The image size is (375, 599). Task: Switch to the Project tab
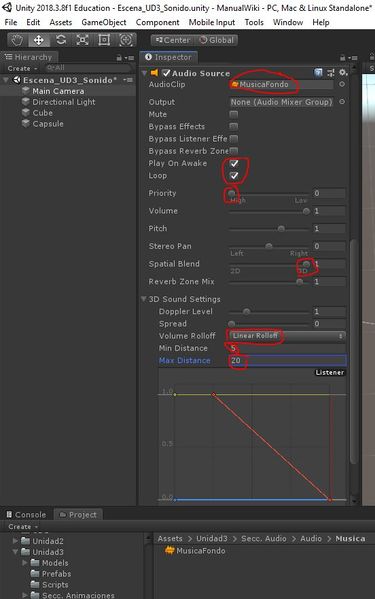click(x=78, y=515)
